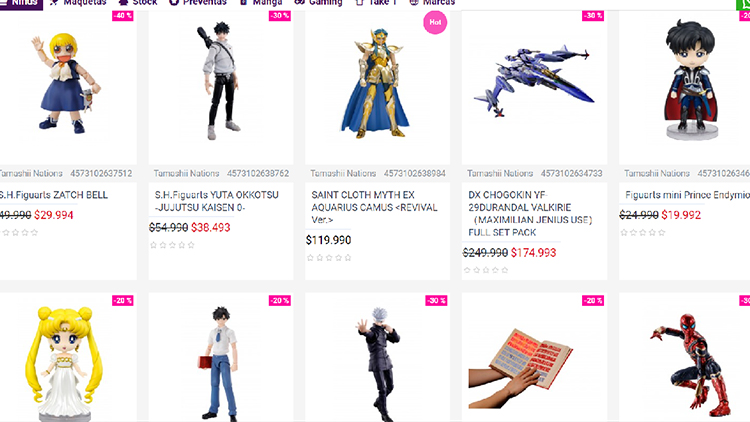Viewport: 750px width, 422px height.
Task: Open S.H.Figuarts ZATCH BELL product link
Action: [x=54, y=195]
